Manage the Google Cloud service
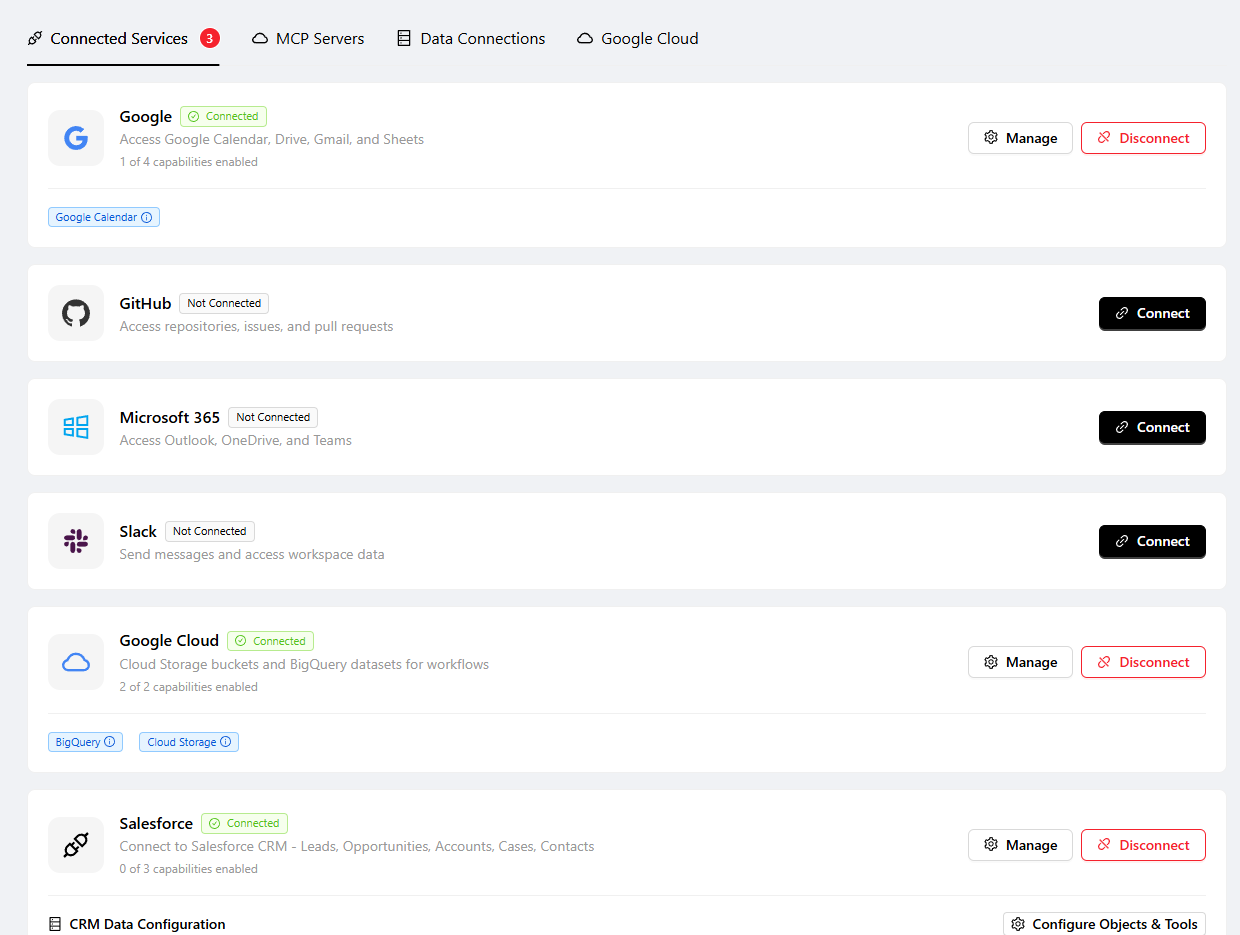This screenshot has height=935, width=1240. coord(1020,662)
